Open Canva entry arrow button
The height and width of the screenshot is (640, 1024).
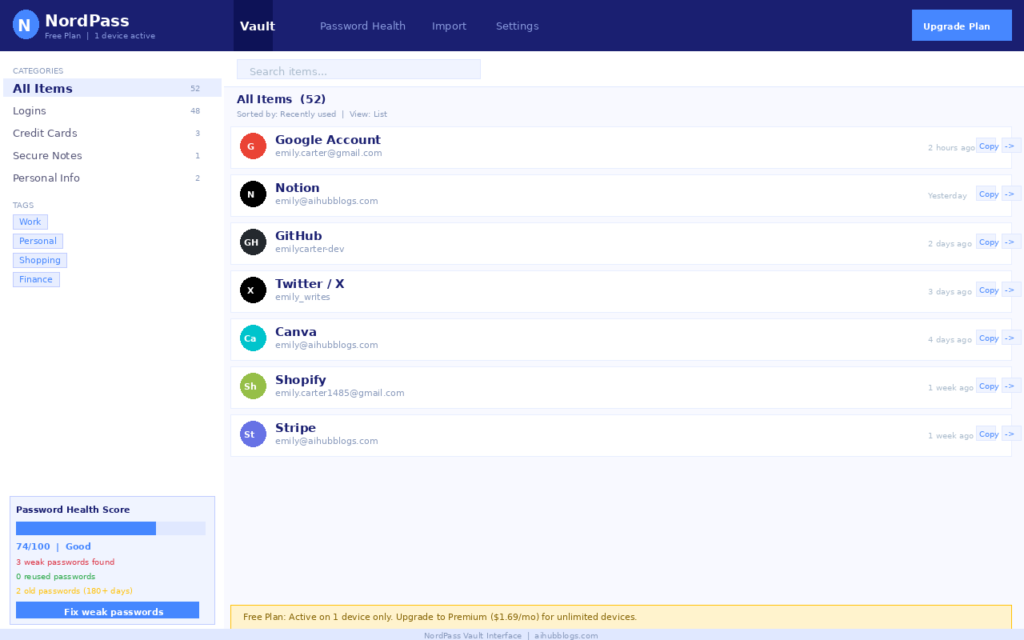pyautogui.click(x=1010, y=338)
